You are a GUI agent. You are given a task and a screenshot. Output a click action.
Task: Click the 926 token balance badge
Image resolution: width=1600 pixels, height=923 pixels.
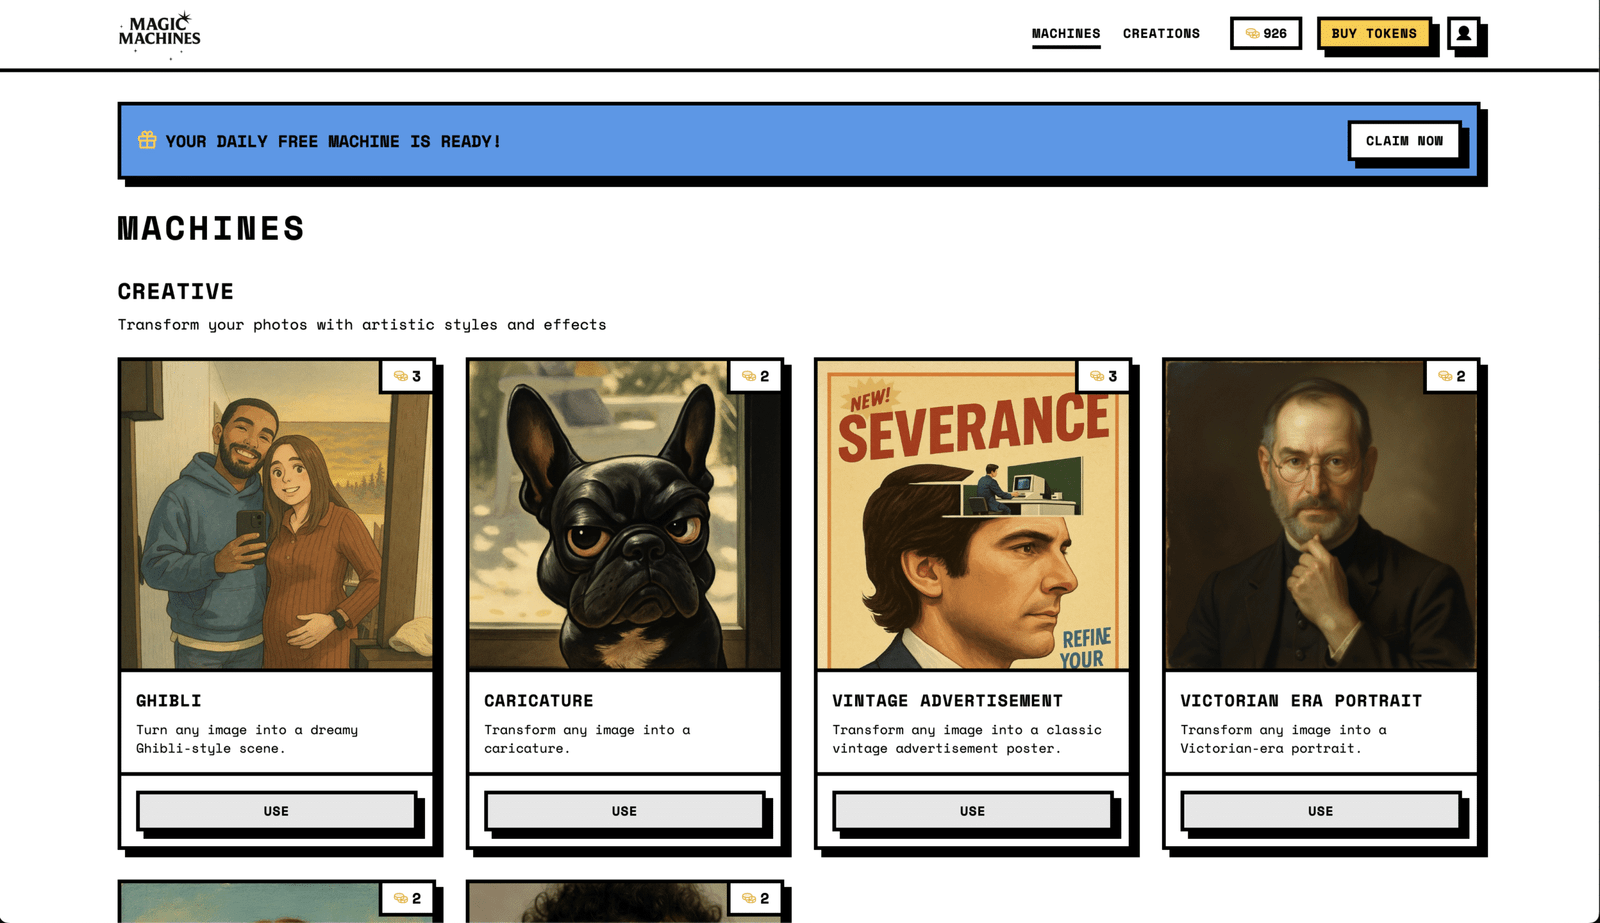pyautogui.click(x=1265, y=33)
